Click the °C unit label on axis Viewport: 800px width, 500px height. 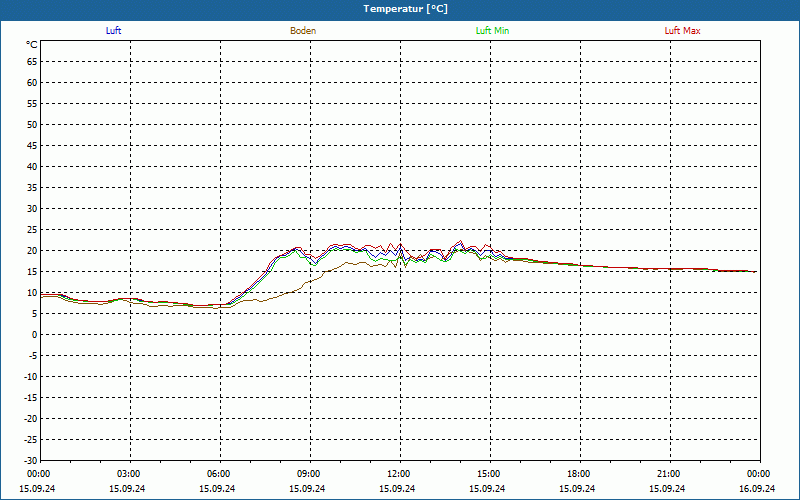tap(32, 45)
